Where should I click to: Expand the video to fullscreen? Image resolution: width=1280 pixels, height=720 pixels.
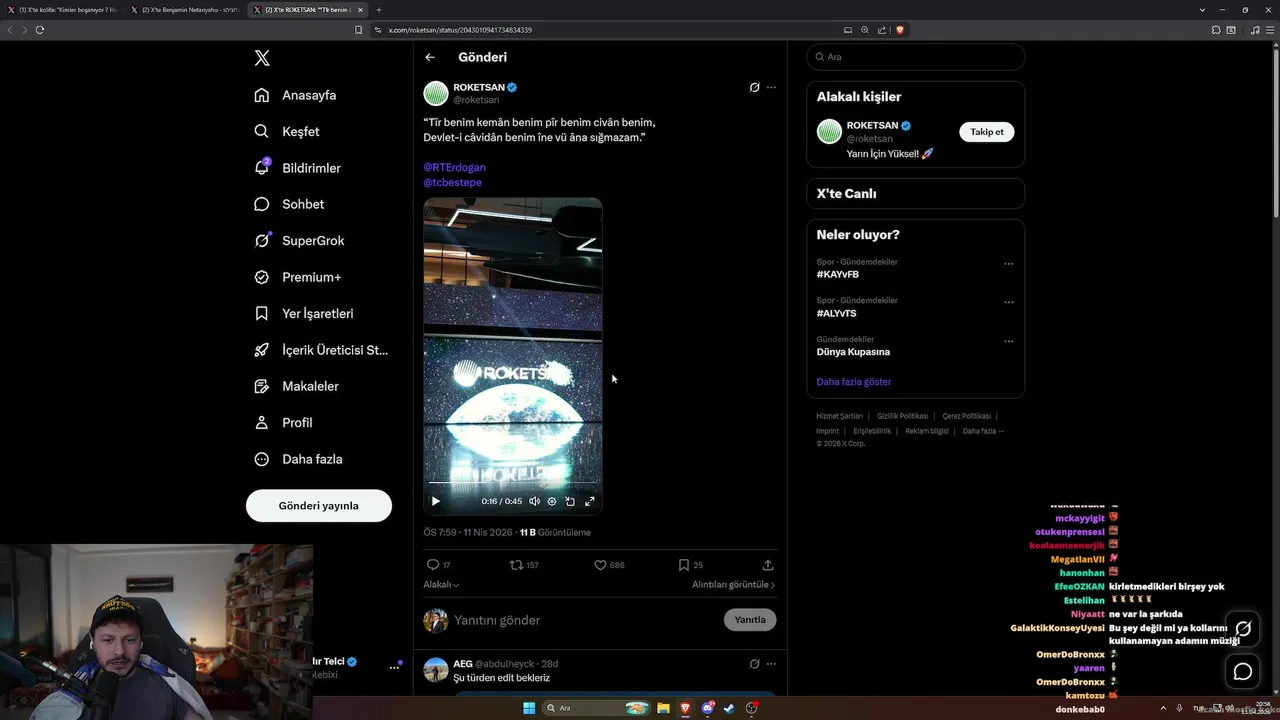(590, 501)
